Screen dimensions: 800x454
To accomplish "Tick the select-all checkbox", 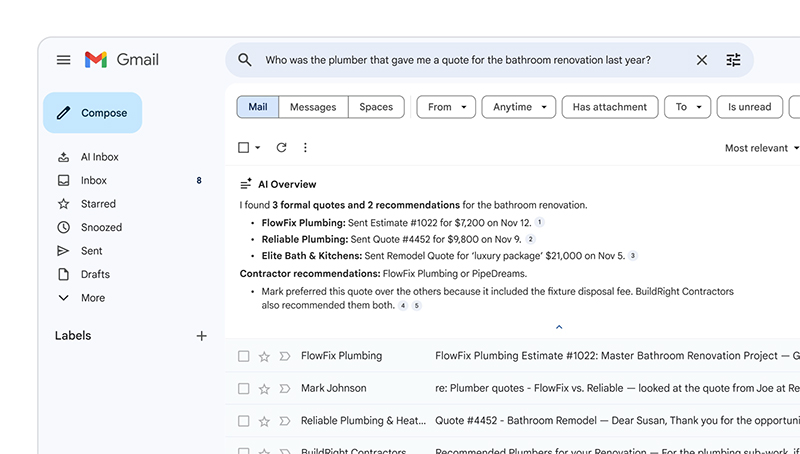I will click(243, 148).
